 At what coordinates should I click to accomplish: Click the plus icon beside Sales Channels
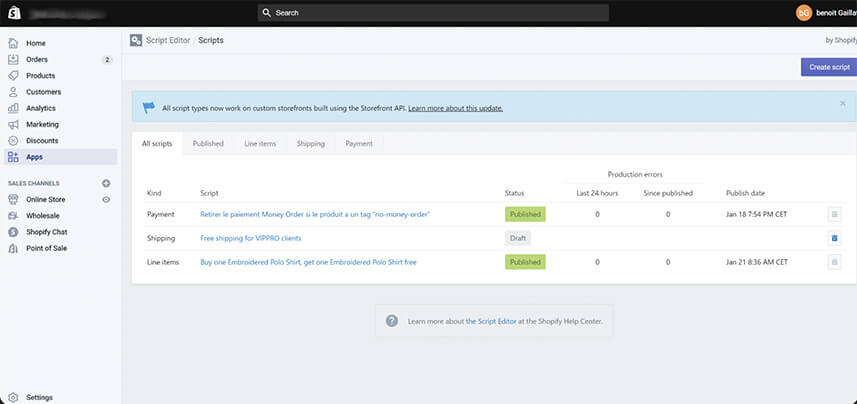pyautogui.click(x=106, y=183)
